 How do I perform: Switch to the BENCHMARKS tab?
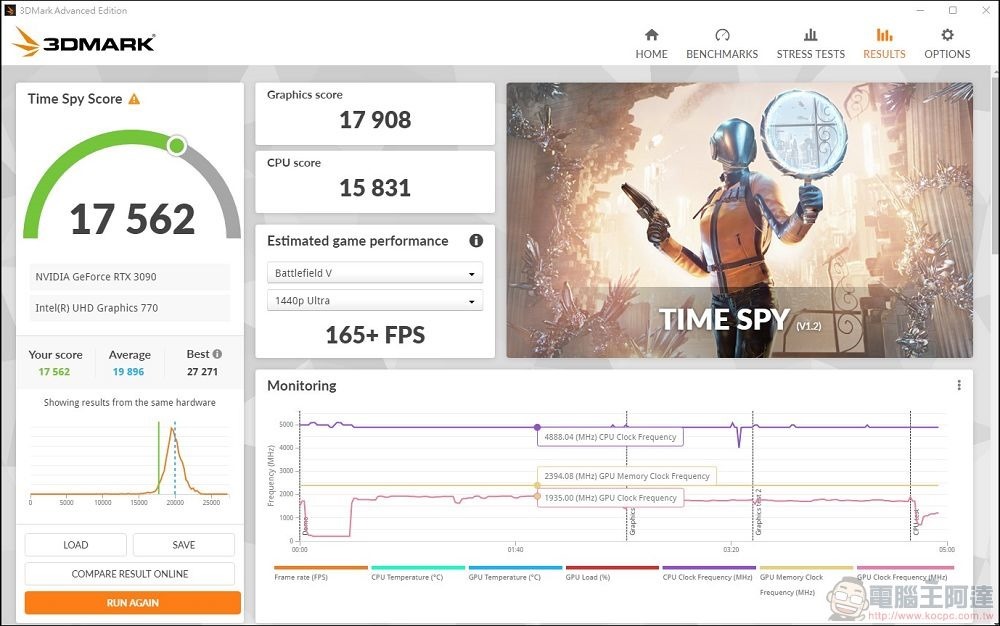coord(722,44)
